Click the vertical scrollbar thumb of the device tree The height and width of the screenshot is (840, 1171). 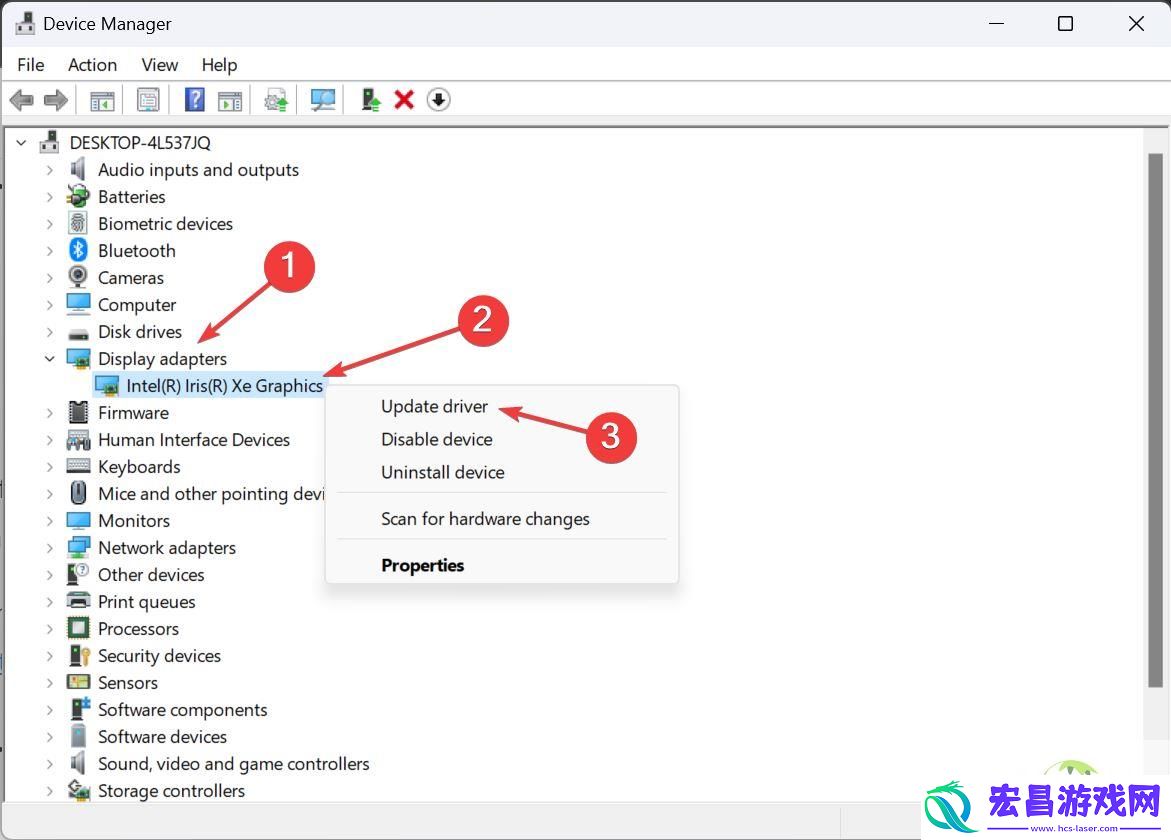(1155, 420)
